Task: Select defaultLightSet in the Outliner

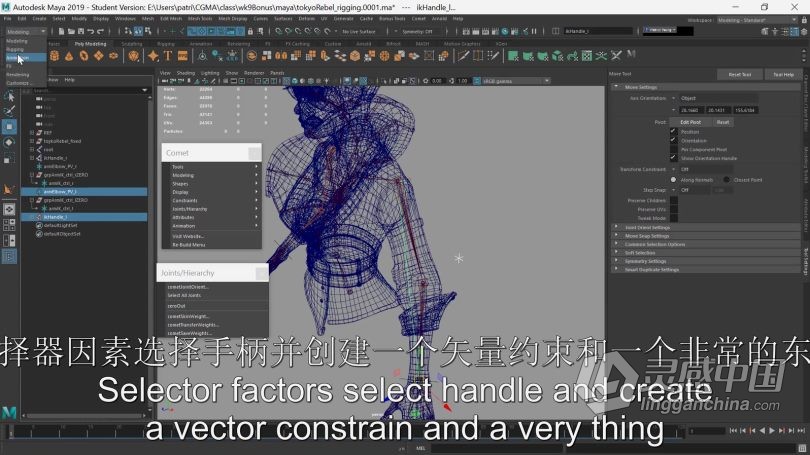Action: pyautogui.click(x=60, y=226)
